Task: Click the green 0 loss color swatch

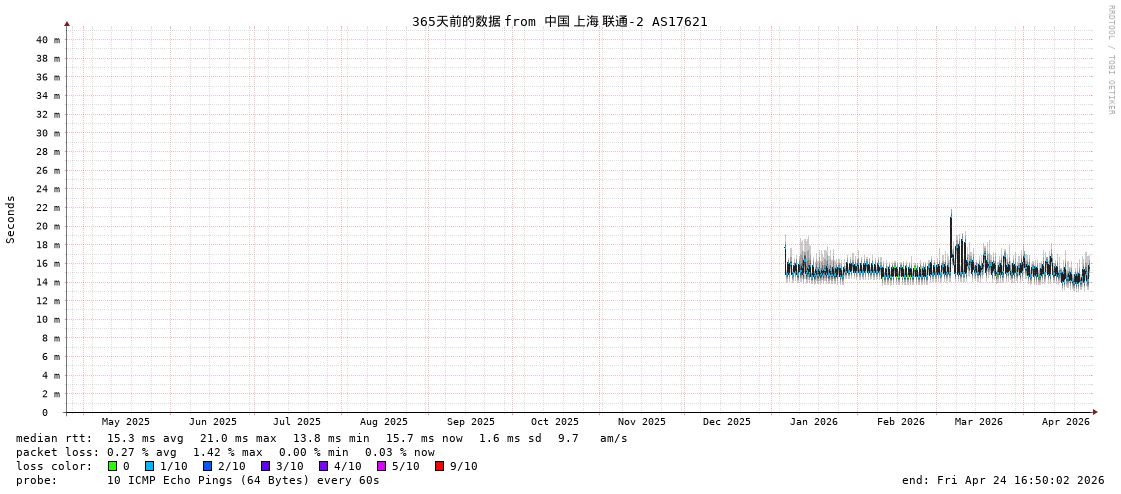Action: (x=113, y=466)
